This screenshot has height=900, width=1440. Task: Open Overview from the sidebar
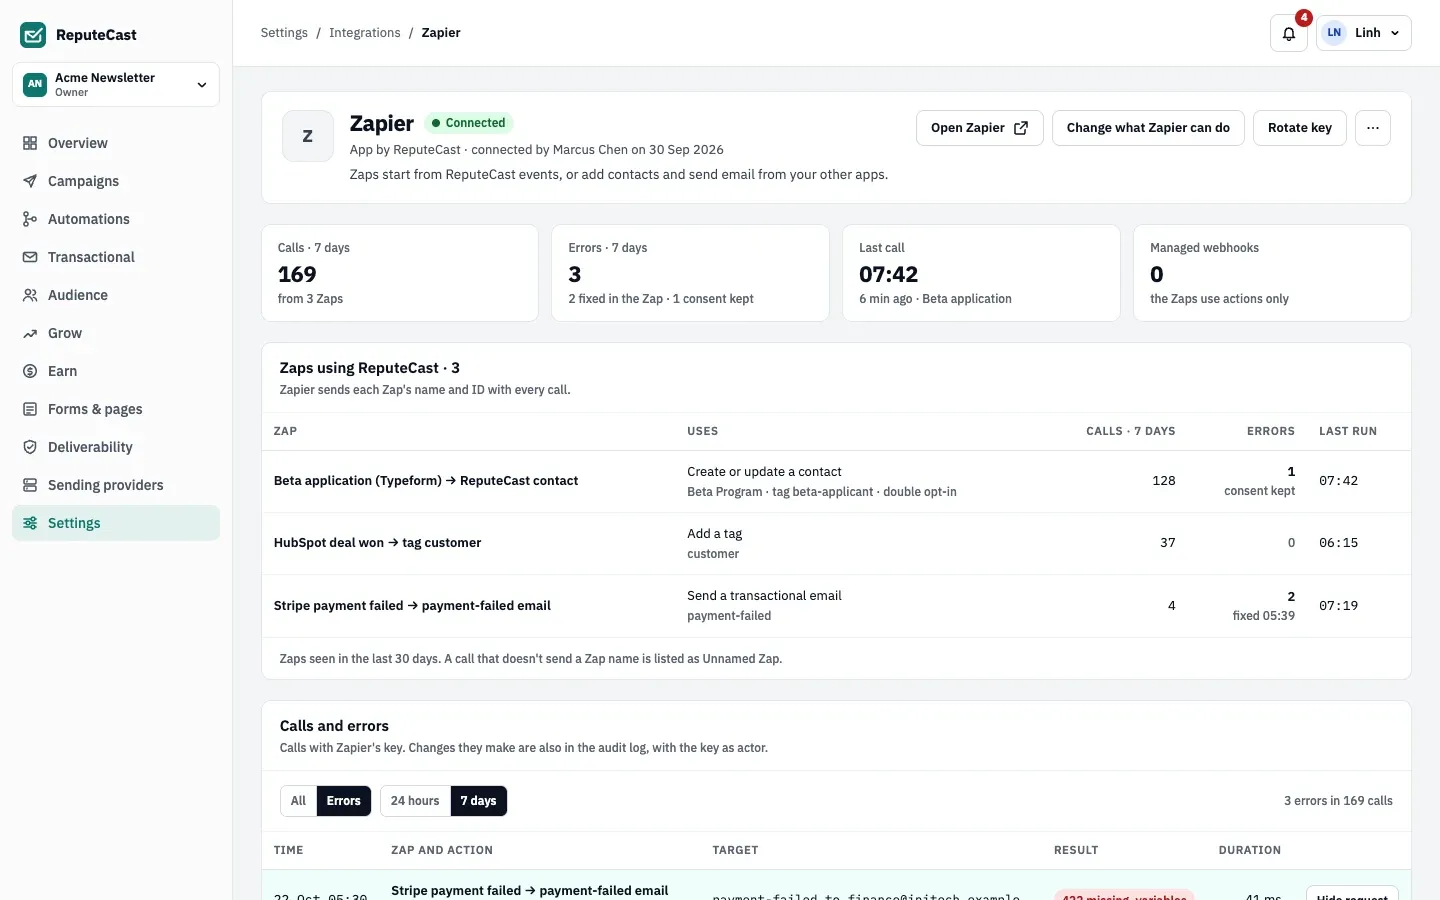[x=116, y=143]
